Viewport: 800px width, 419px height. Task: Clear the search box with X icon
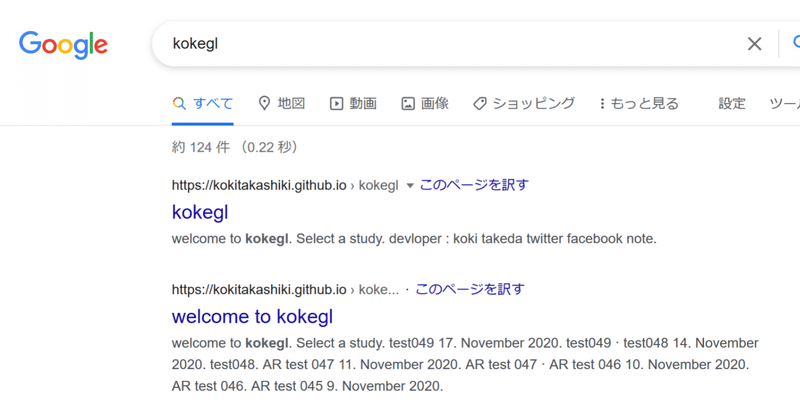point(754,44)
